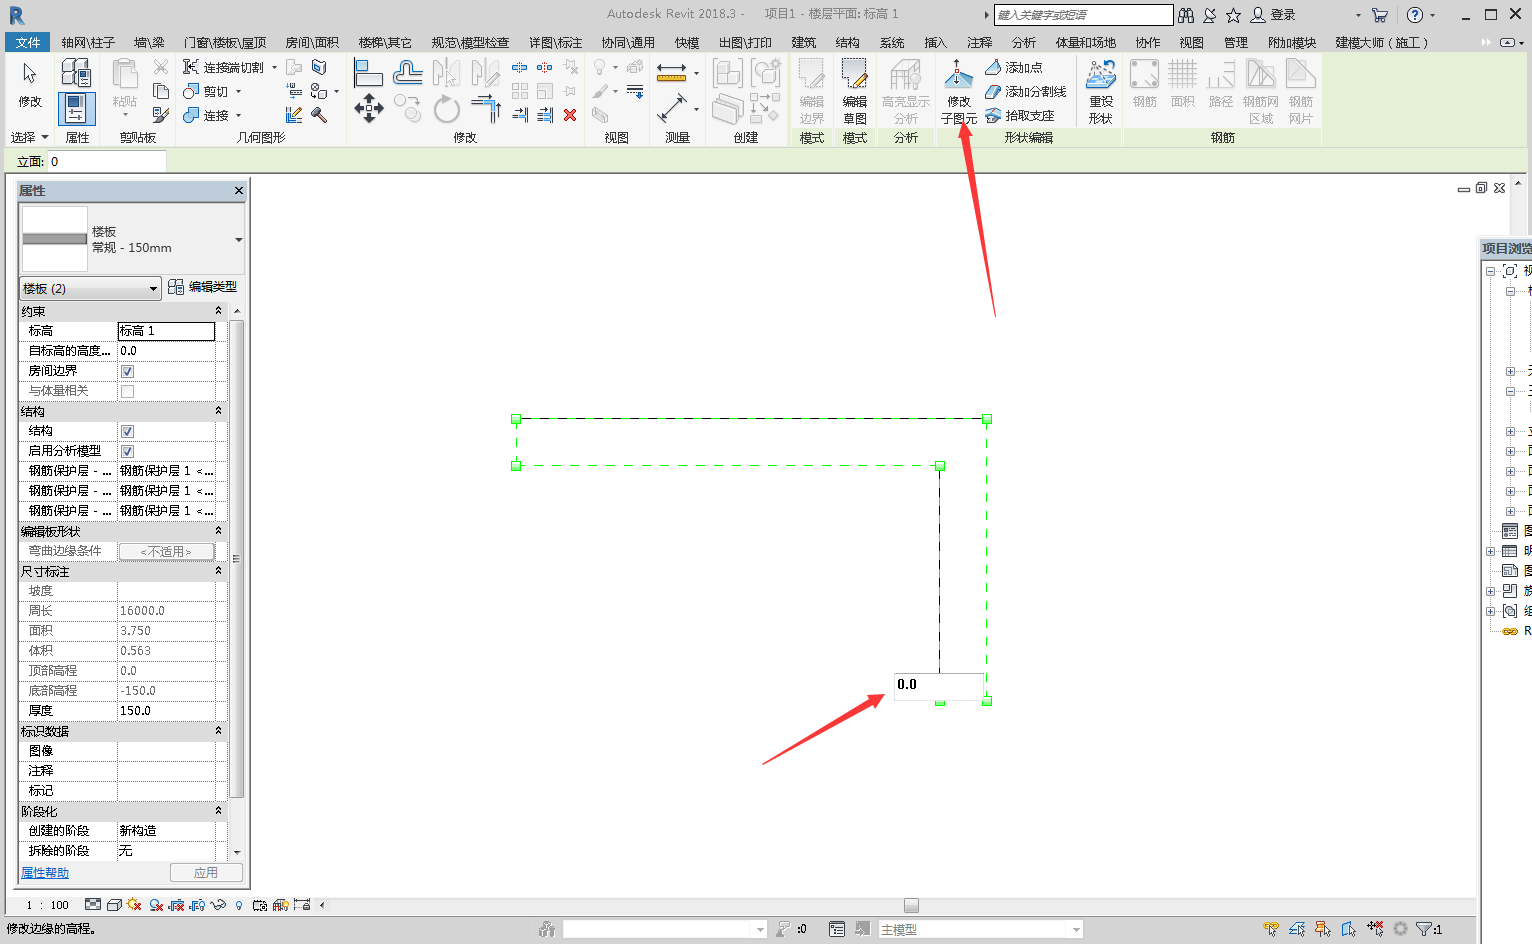
Task: Open the help question mark icon
Action: pyautogui.click(x=1414, y=15)
